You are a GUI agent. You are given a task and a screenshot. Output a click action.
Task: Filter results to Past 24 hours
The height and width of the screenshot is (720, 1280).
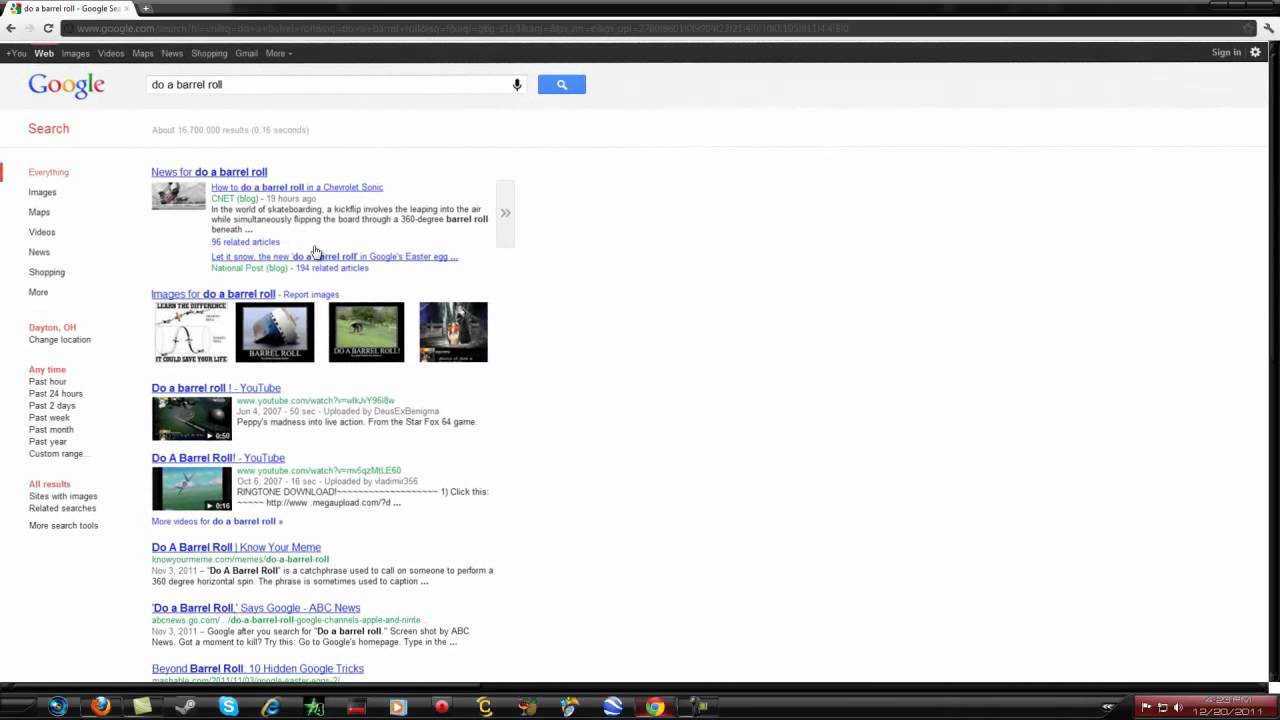coord(56,394)
